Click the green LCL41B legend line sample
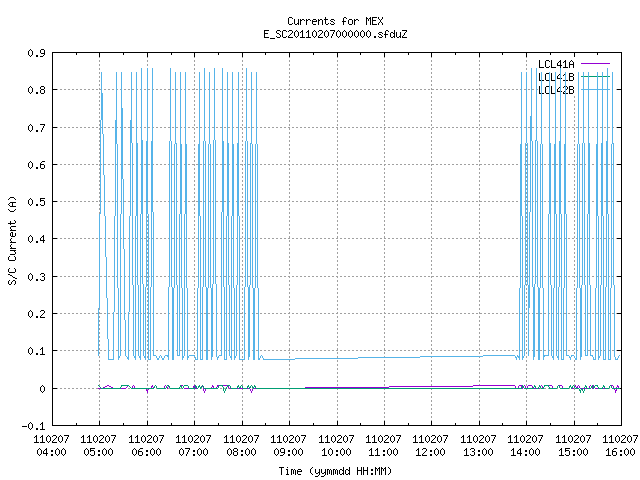This screenshot has width=640, height=480. point(595,77)
